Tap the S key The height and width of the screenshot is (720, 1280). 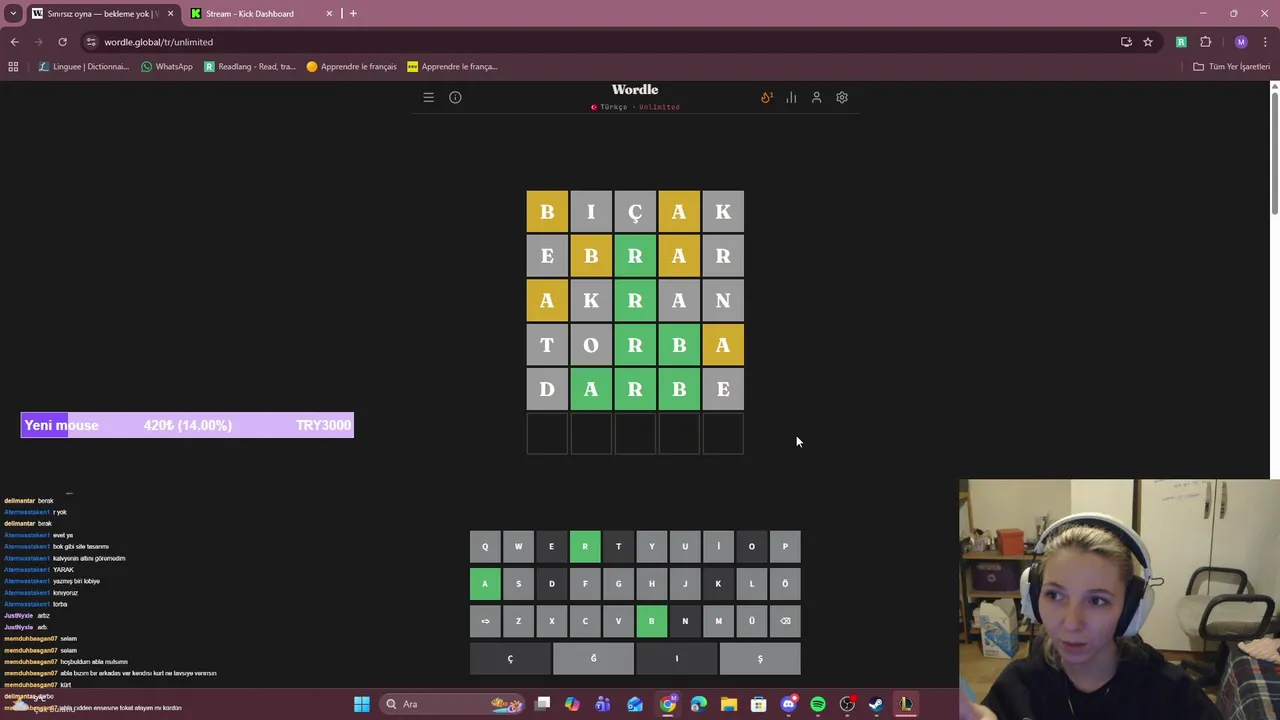518,584
